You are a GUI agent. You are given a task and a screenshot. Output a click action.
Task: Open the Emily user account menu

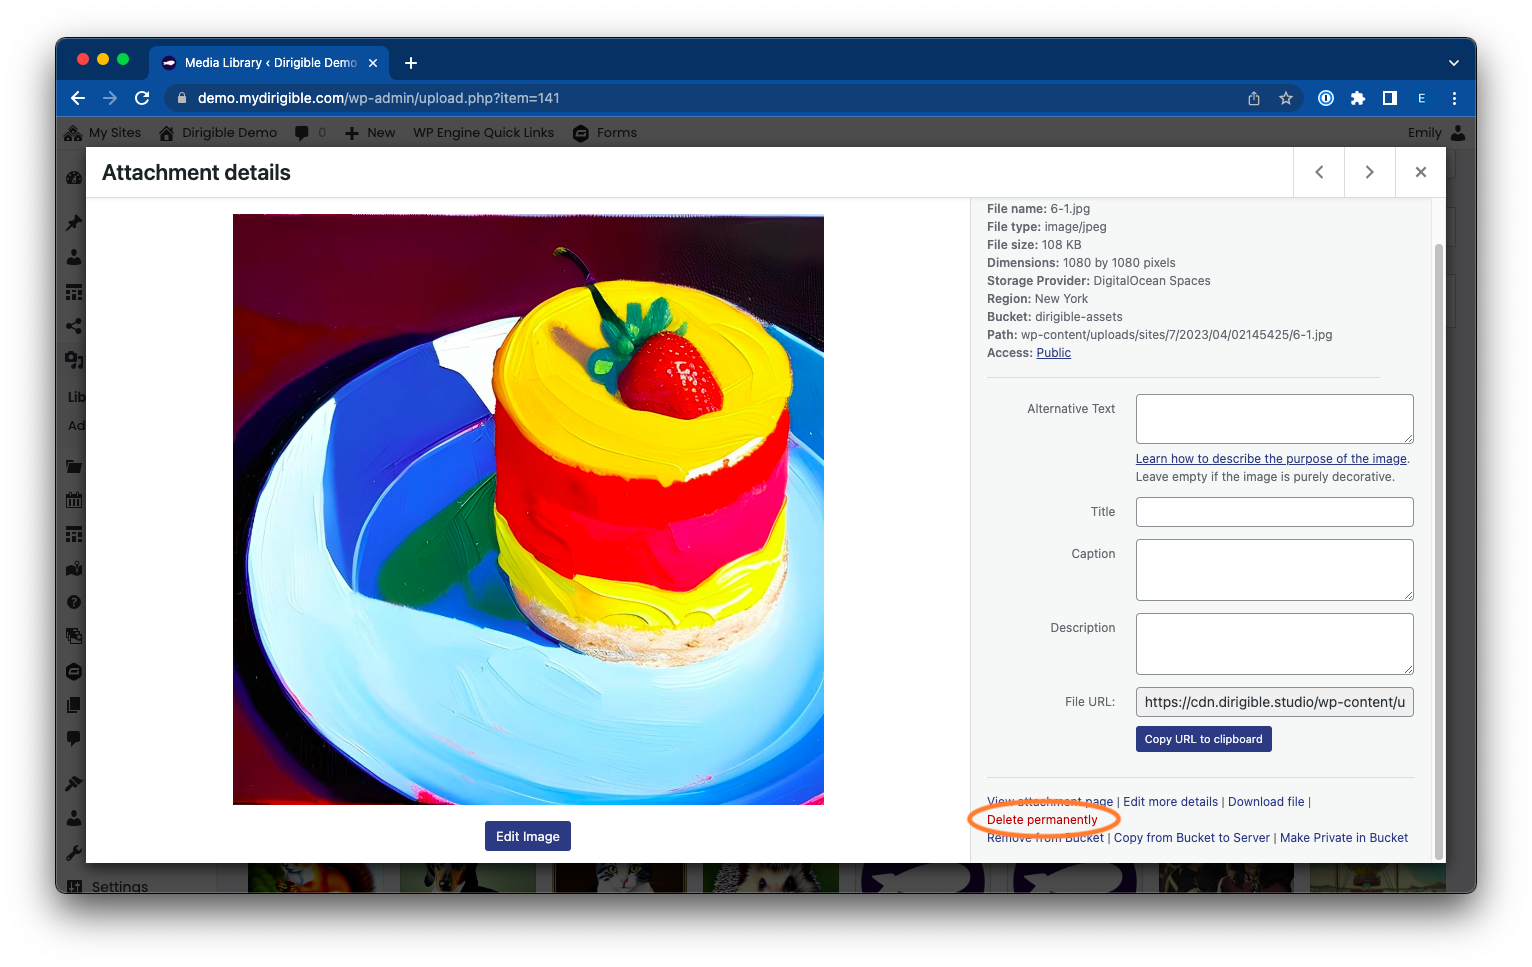1437,132
